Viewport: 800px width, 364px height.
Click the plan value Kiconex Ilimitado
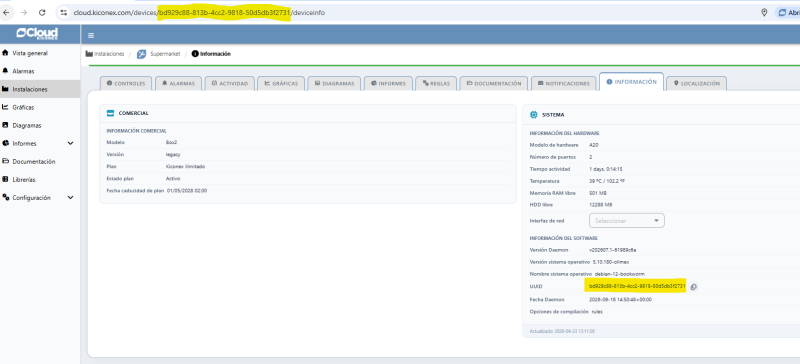coord(186,166)
